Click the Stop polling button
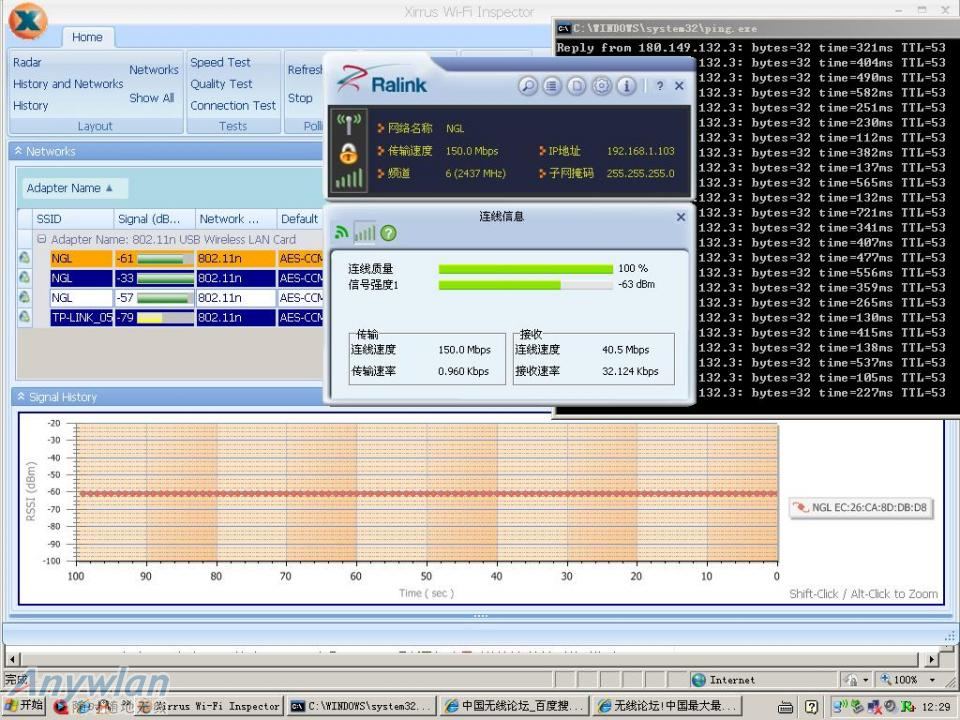The width and height of the screenshot is (960, 720). click(300, 98)
